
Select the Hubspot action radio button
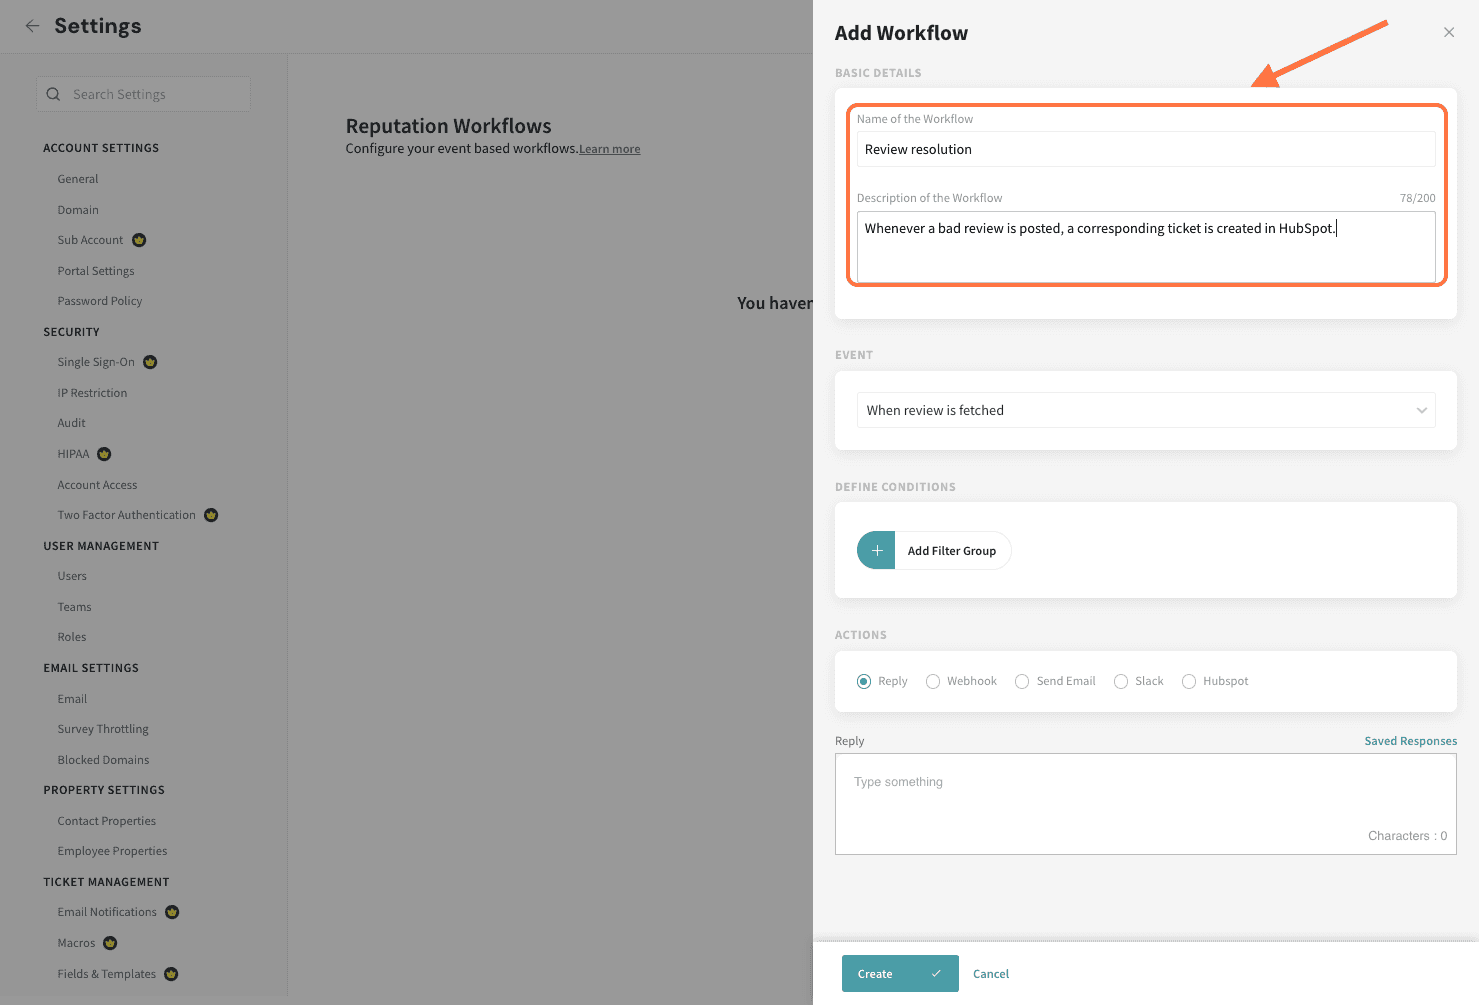coord(1189,682)
